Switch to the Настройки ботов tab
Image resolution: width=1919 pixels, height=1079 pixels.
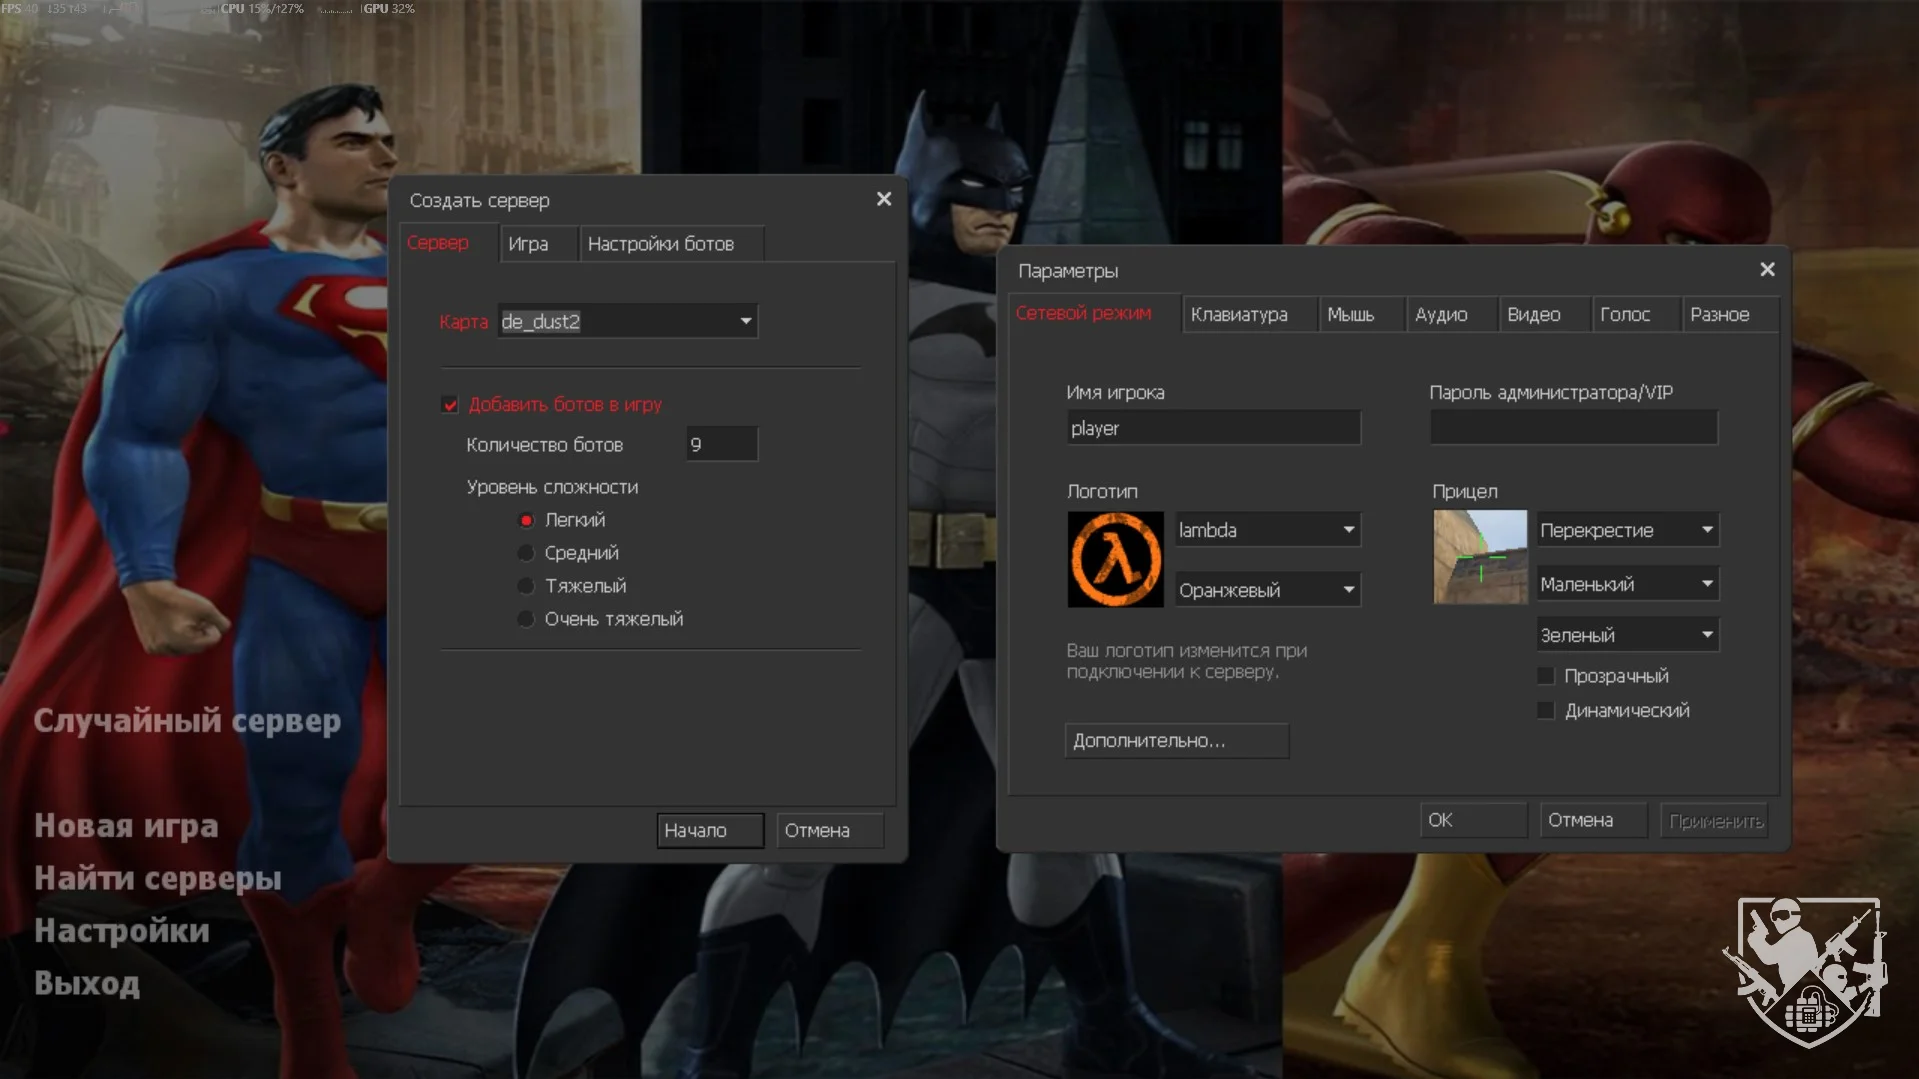coord(661,244)
